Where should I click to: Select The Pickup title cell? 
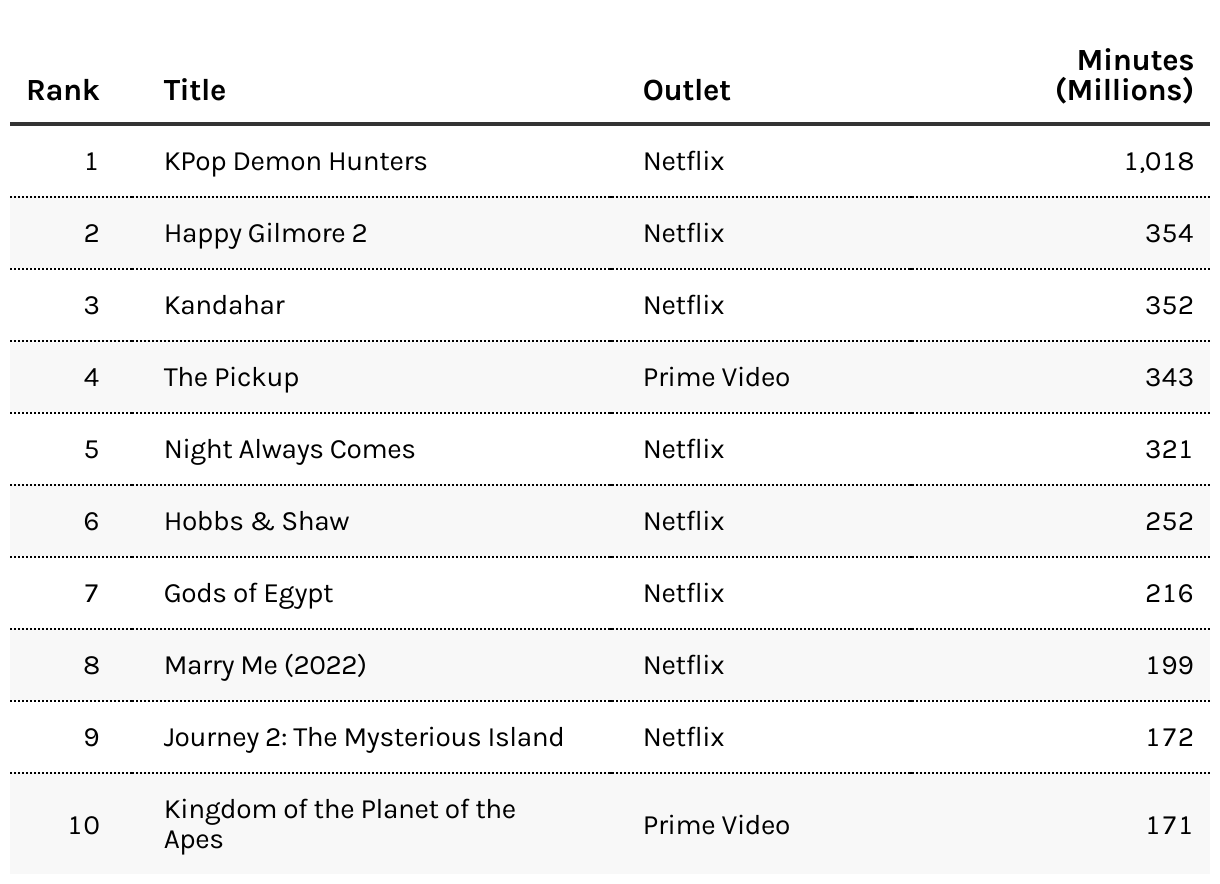point(231,377)
